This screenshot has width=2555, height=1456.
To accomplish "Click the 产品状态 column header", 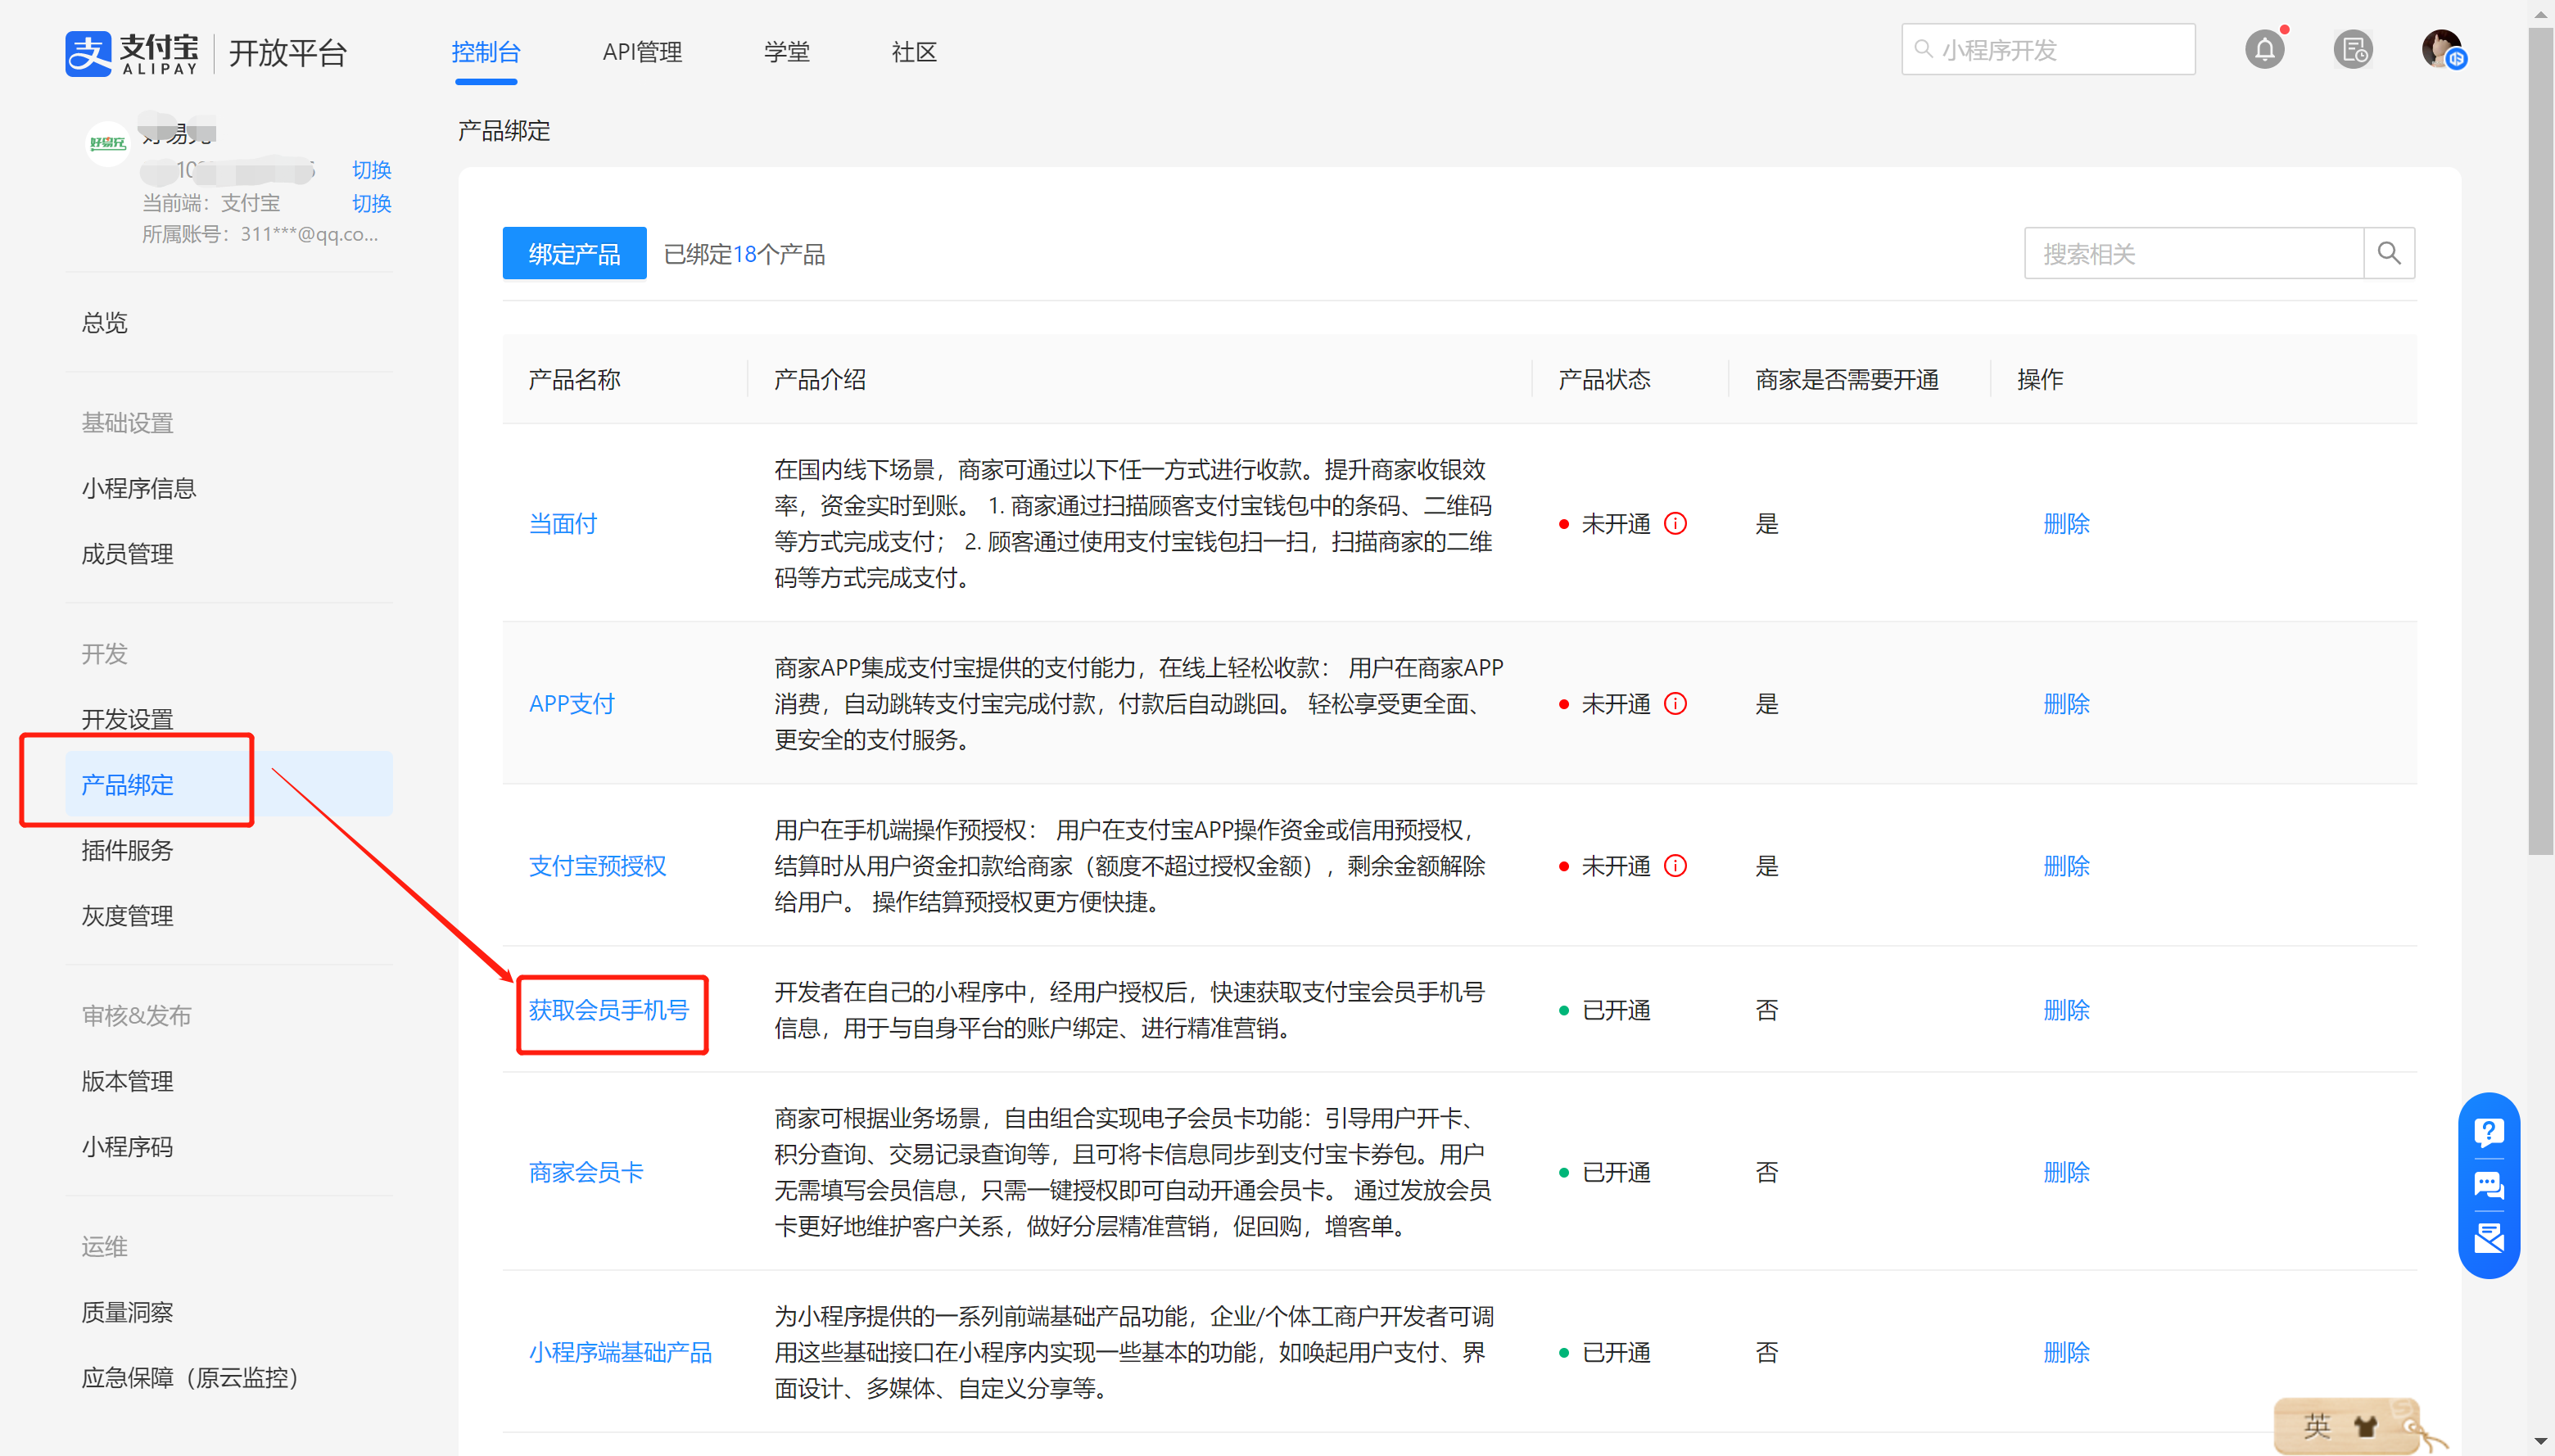I will (x=1604, y=379).
